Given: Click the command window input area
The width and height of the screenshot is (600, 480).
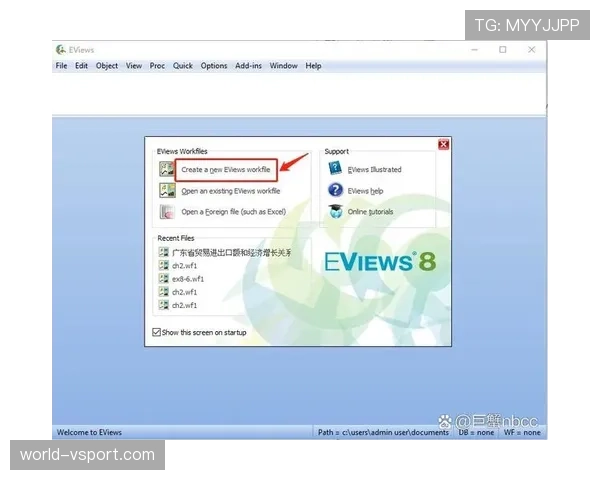Looking at the screenshot, I should [x=299, y=94].
